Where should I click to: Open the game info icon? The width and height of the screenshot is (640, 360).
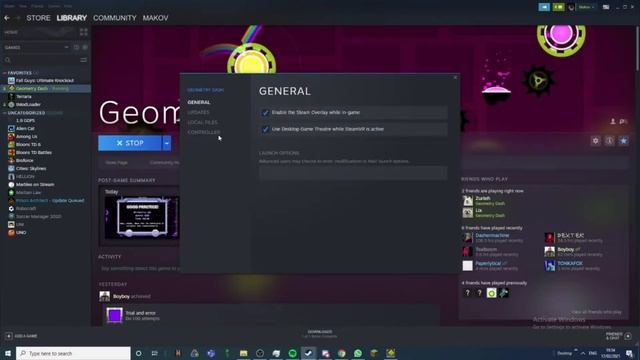tap(609, 141)
